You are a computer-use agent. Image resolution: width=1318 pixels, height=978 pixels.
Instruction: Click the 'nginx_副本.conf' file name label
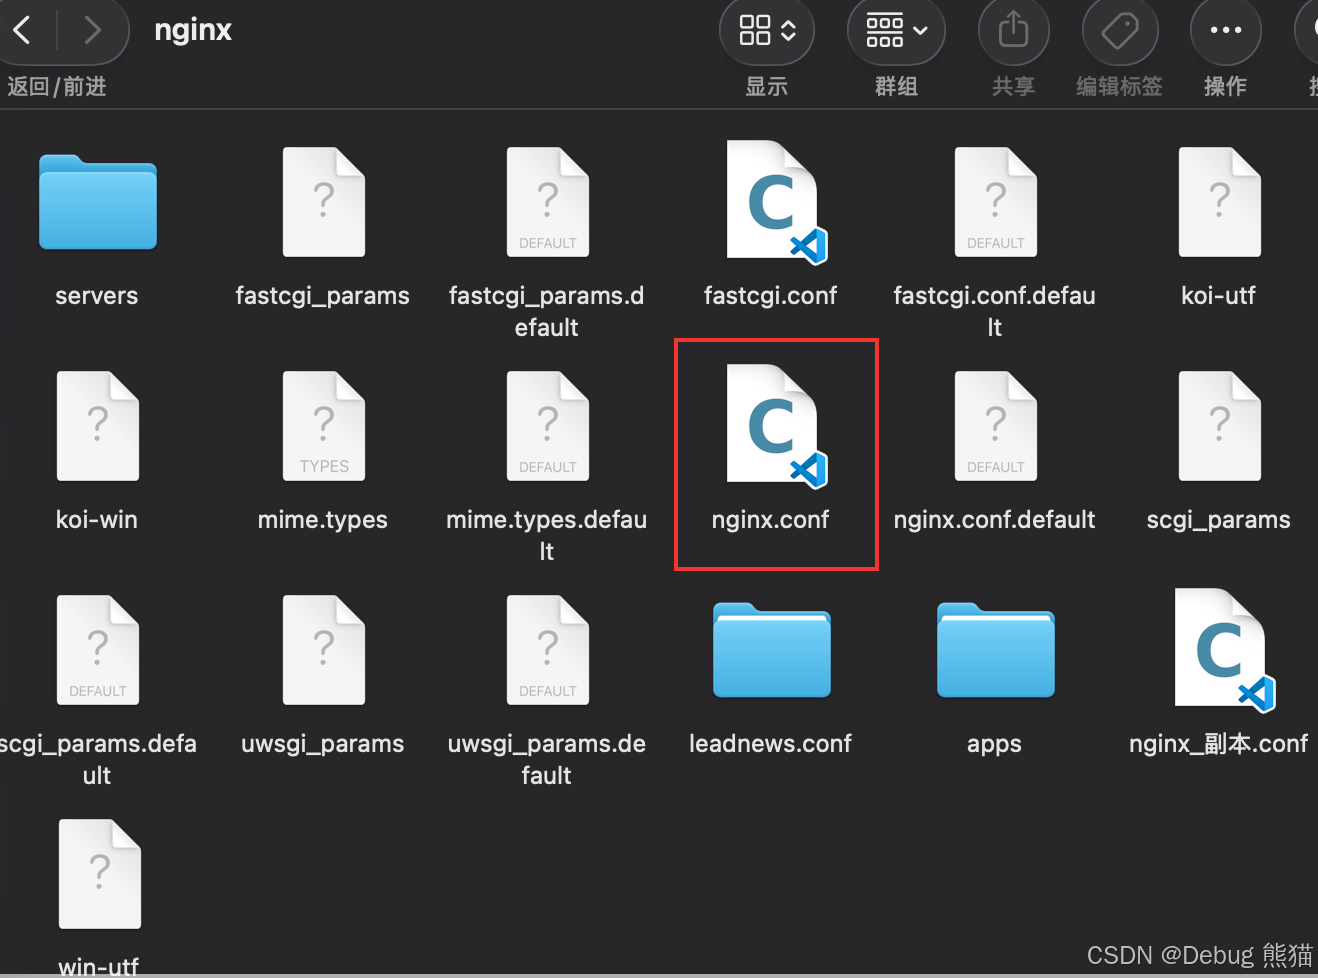click(1218, 744)
